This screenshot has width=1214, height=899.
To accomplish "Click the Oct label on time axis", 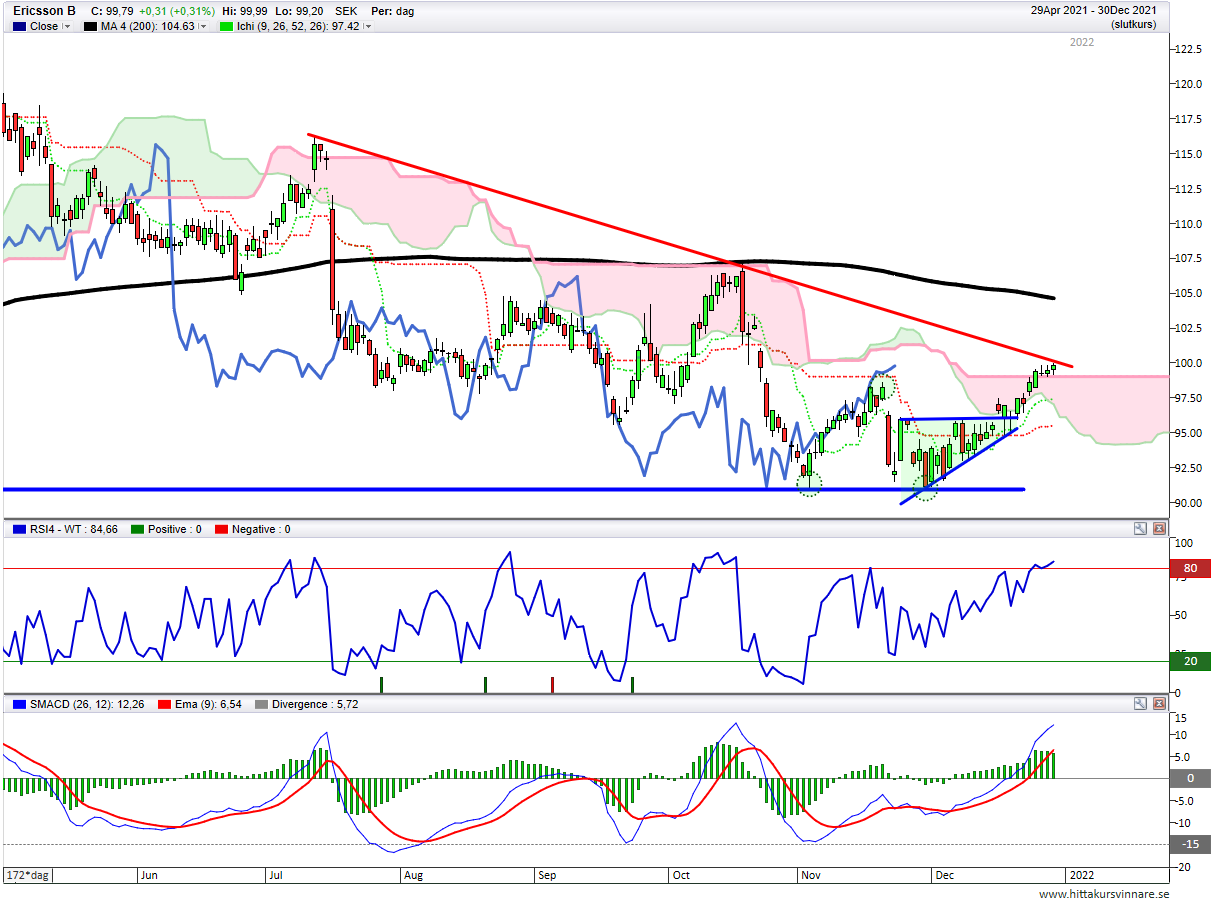I will pos(680,875).
